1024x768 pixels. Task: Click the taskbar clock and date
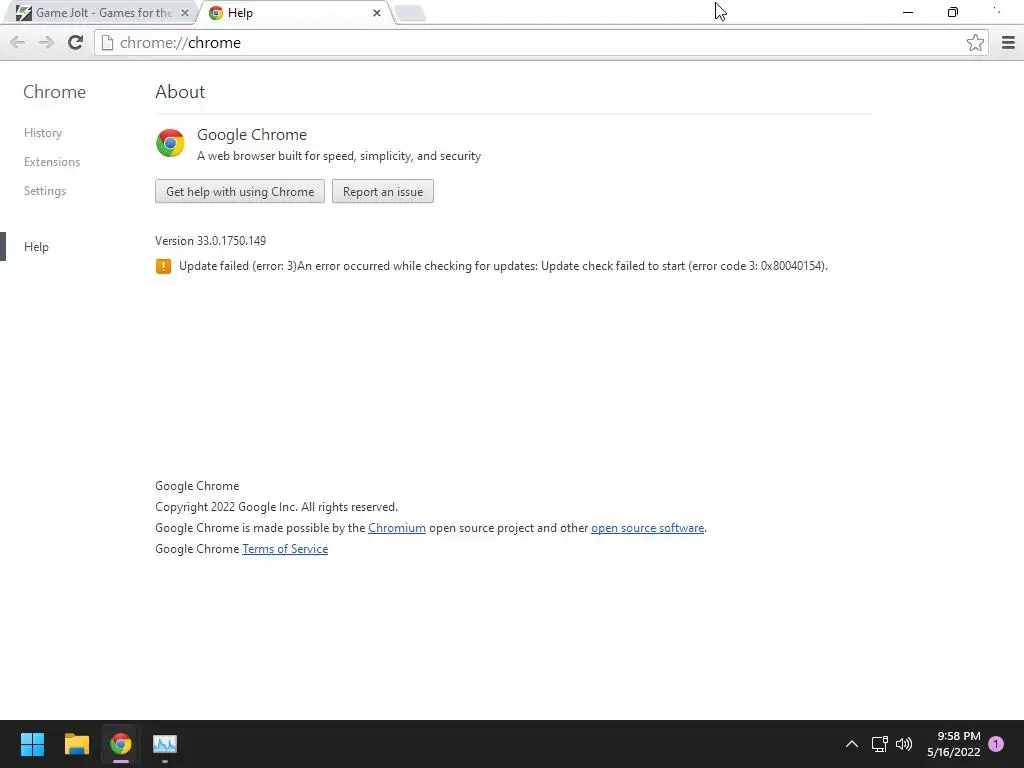point(954,744)
